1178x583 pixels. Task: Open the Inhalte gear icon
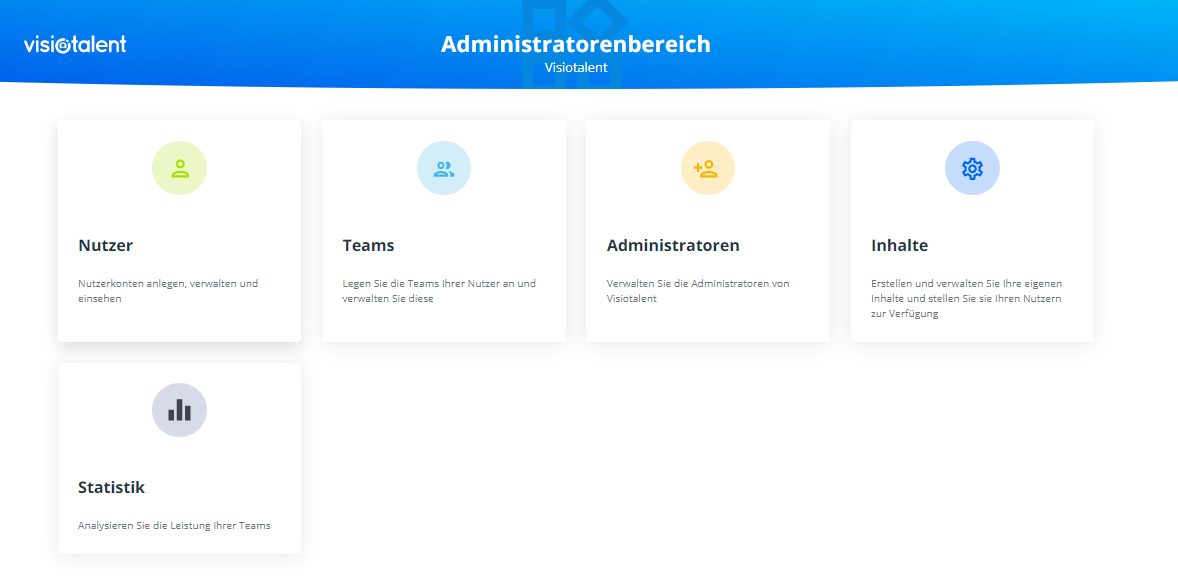pos(971,168)
